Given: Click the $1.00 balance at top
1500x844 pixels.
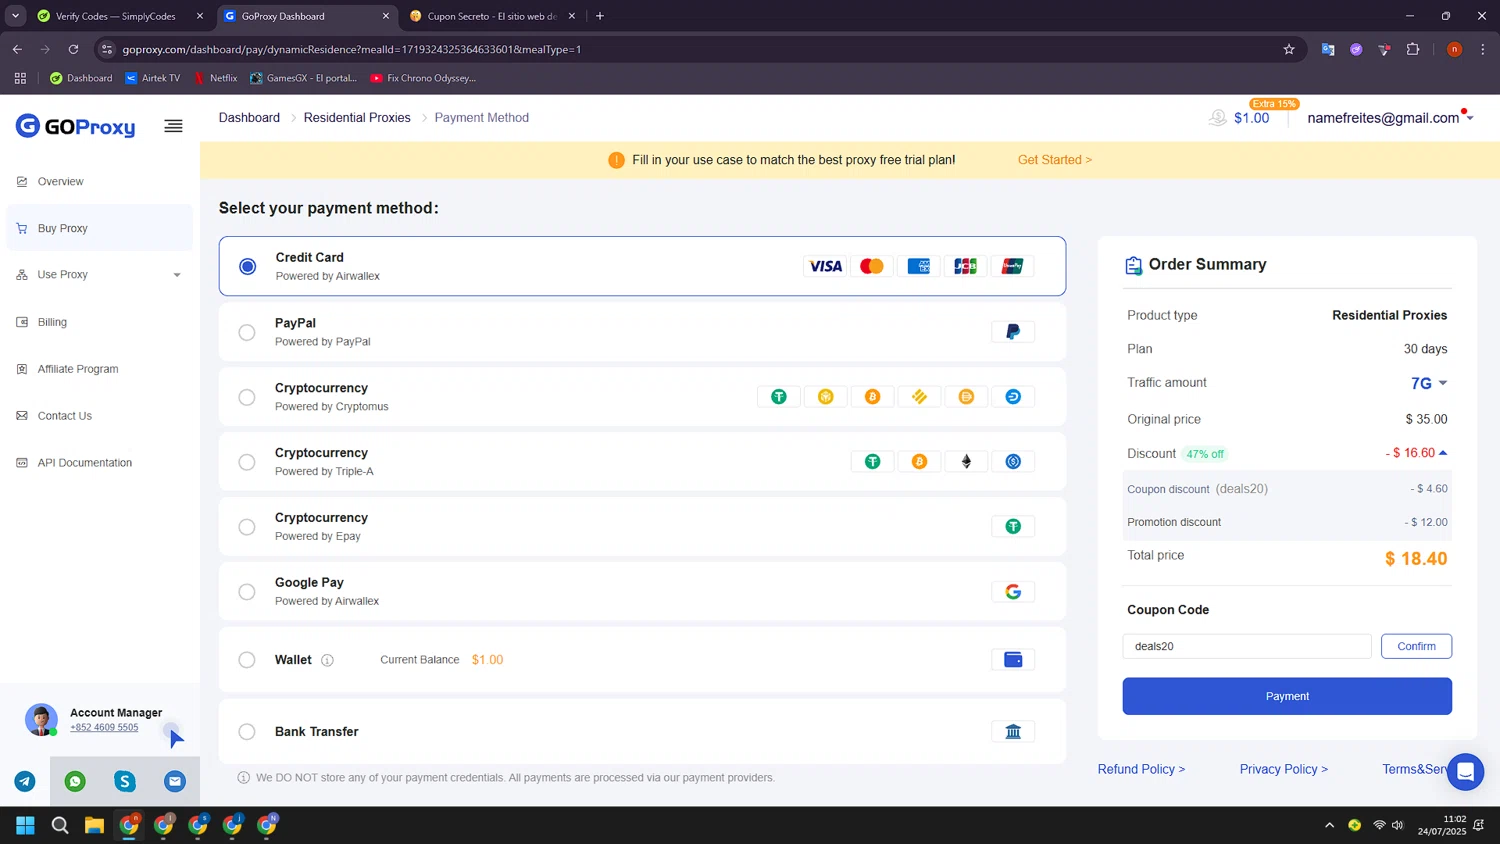Looking at the screenshot, I should pyautogui.click(x=1251, y=118).
